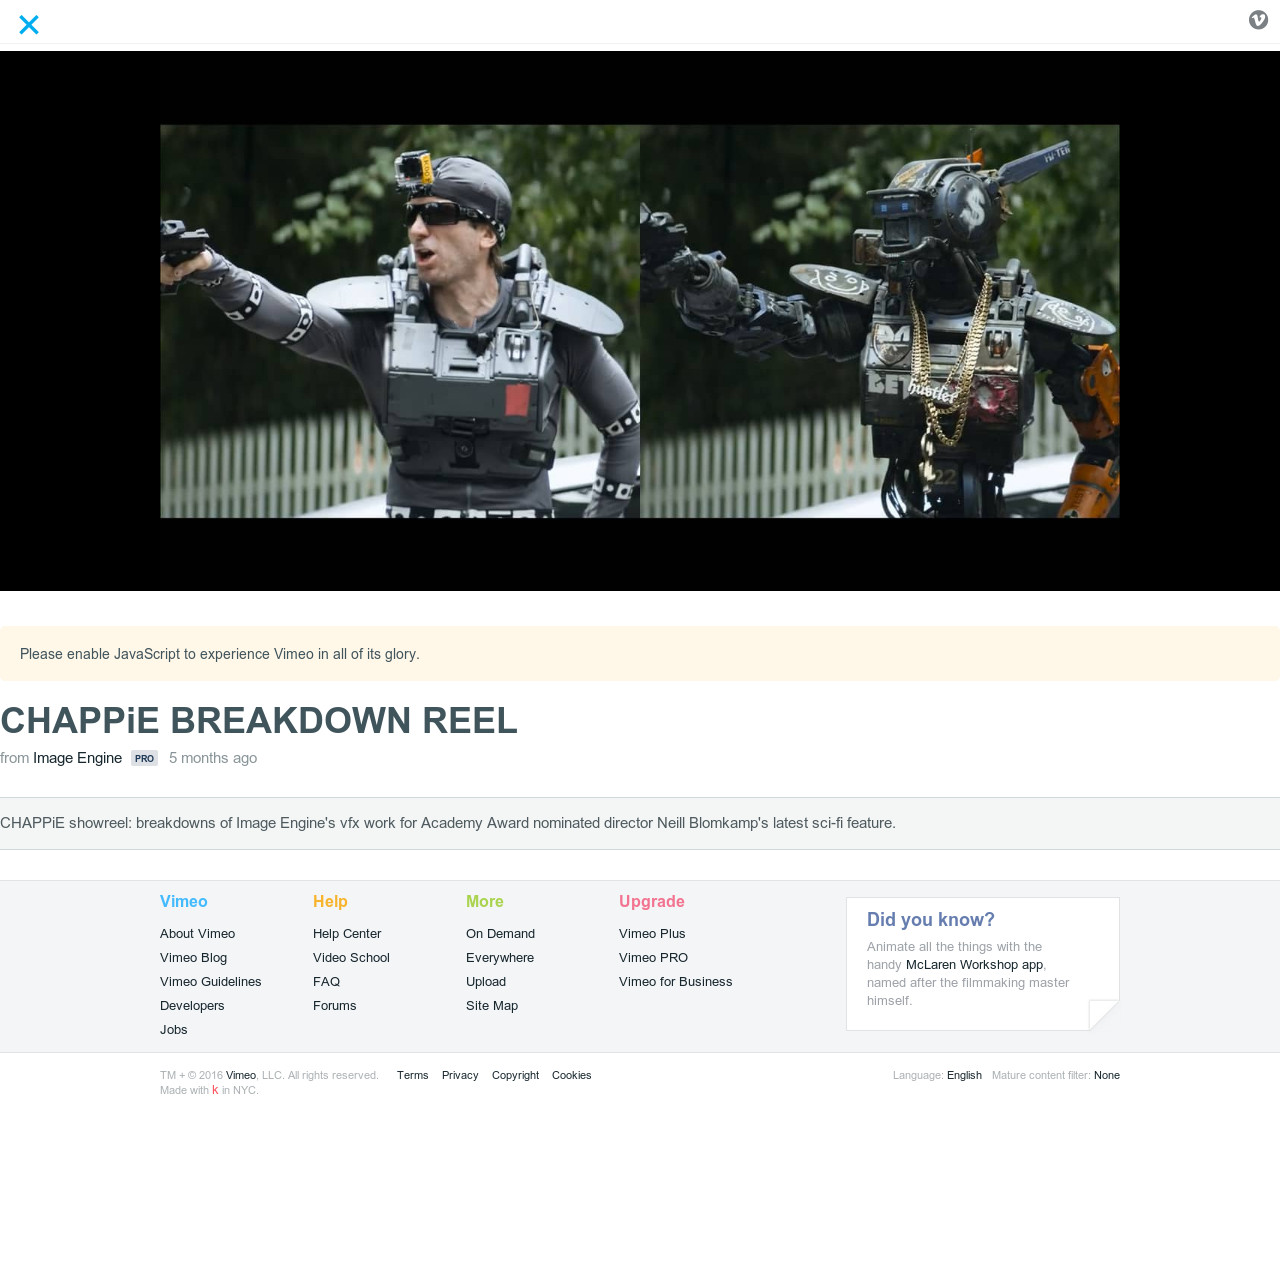Click the PRO badge next to Image Engine

coord(144,758)
